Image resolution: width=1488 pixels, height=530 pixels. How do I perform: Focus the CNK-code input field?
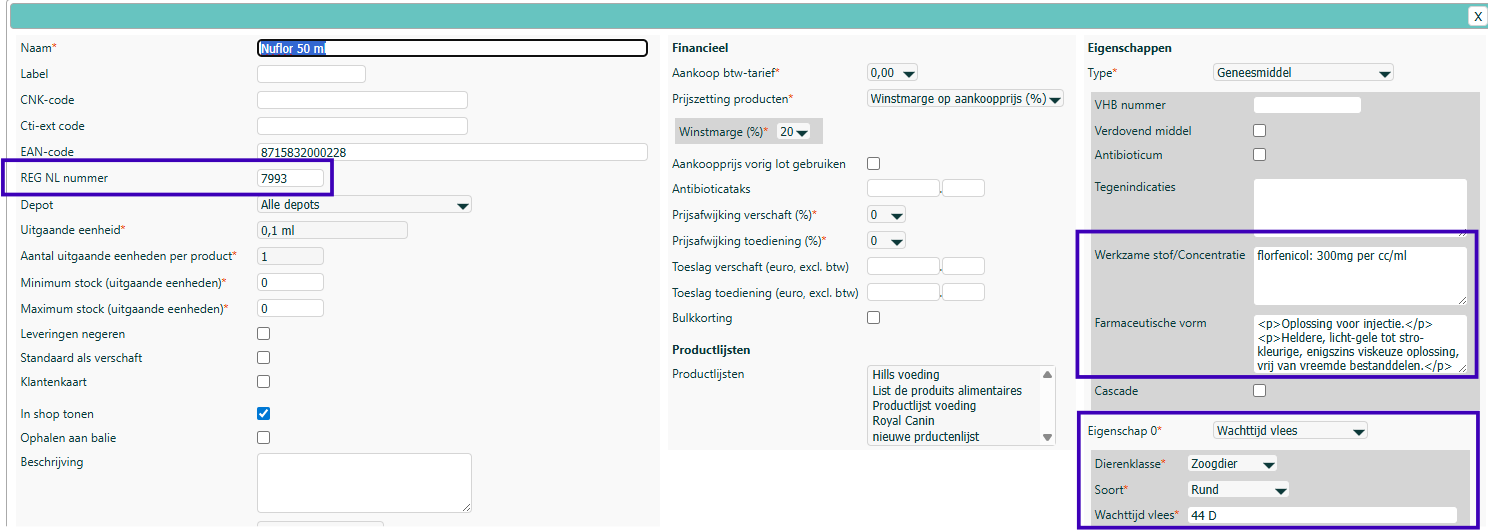362,100
